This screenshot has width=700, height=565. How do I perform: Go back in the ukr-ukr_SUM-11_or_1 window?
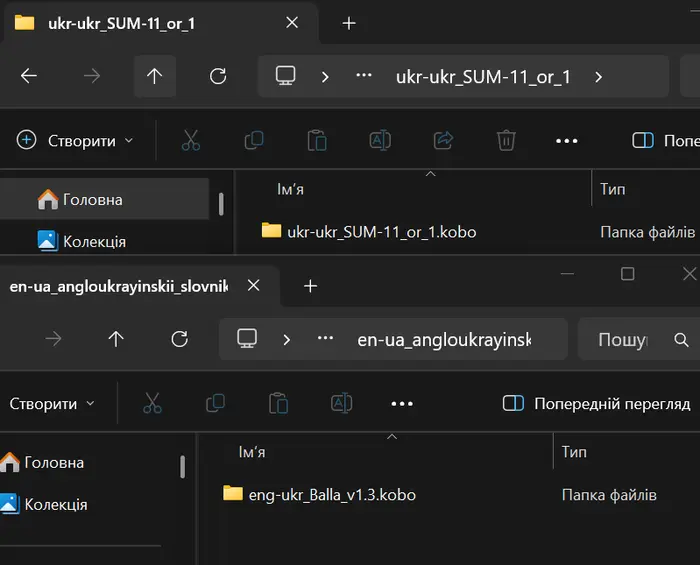coord(29,76)
